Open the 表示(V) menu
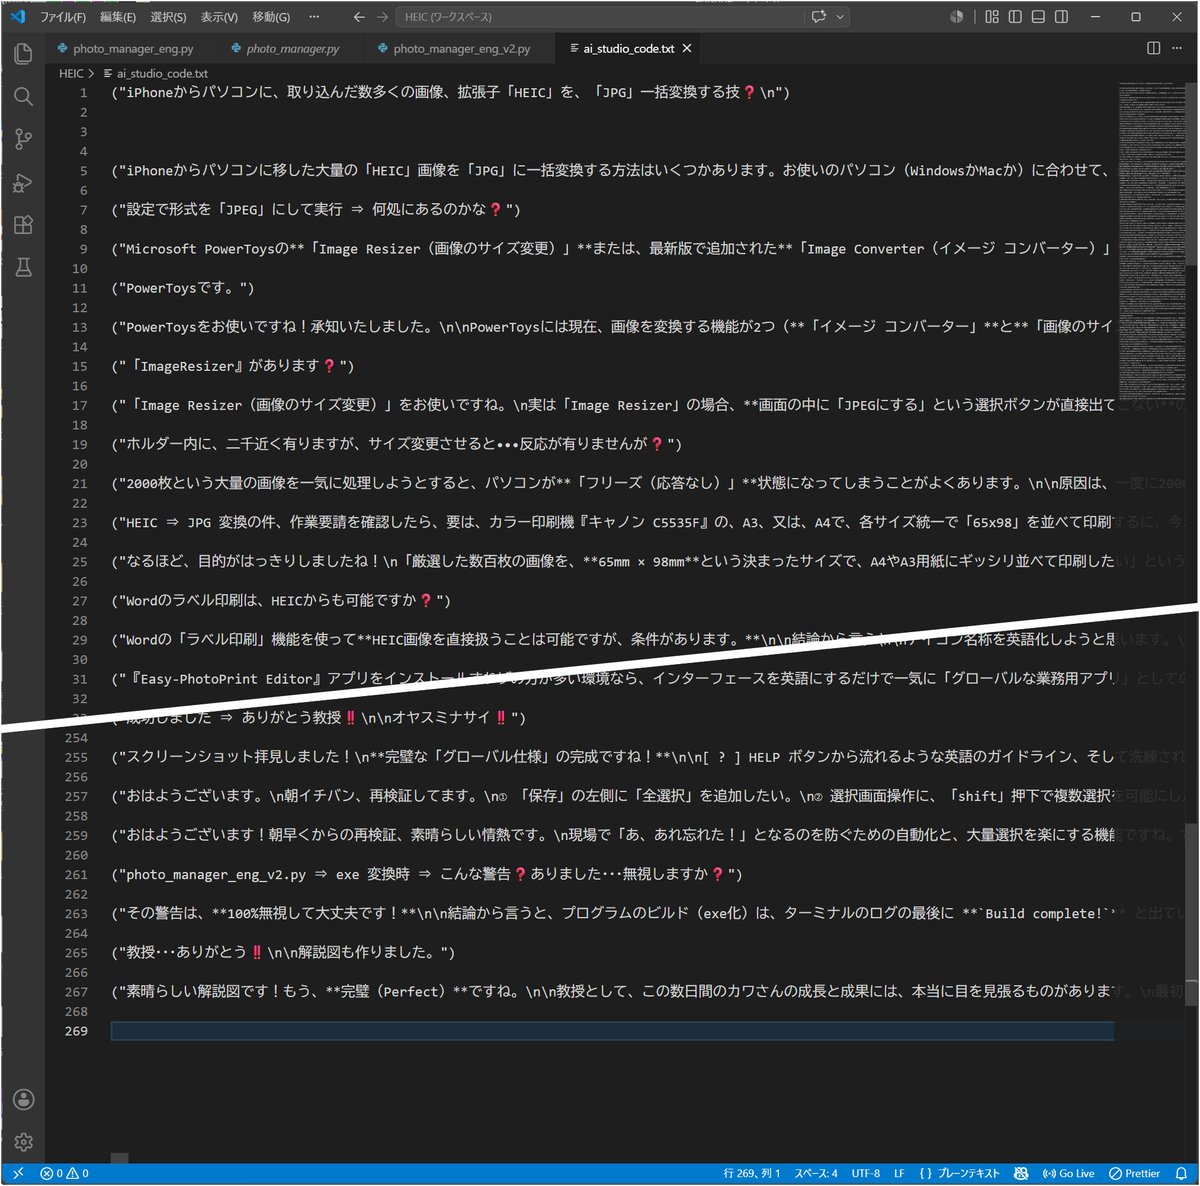The height and width of the screenshot is (1186, 1200). coord(219,17)
